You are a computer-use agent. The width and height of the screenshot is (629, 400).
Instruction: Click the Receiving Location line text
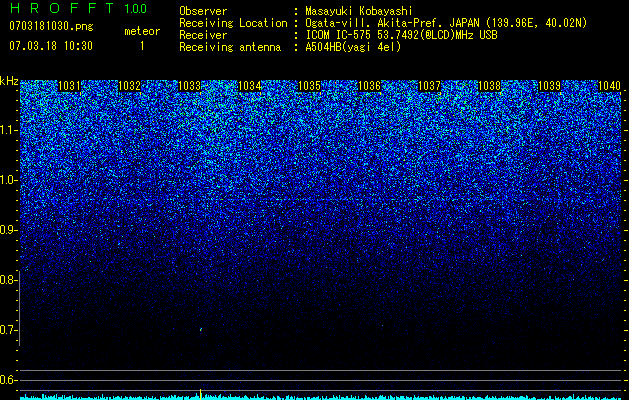coord(447,23)
